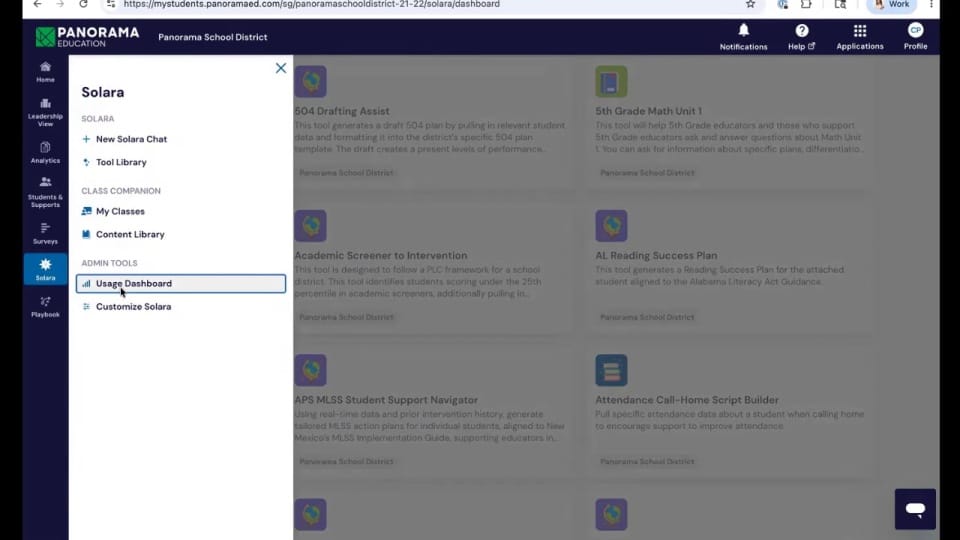960x540 pixels.
Task: Open Attendance Call-Home Script Builder
Action: 687,400
